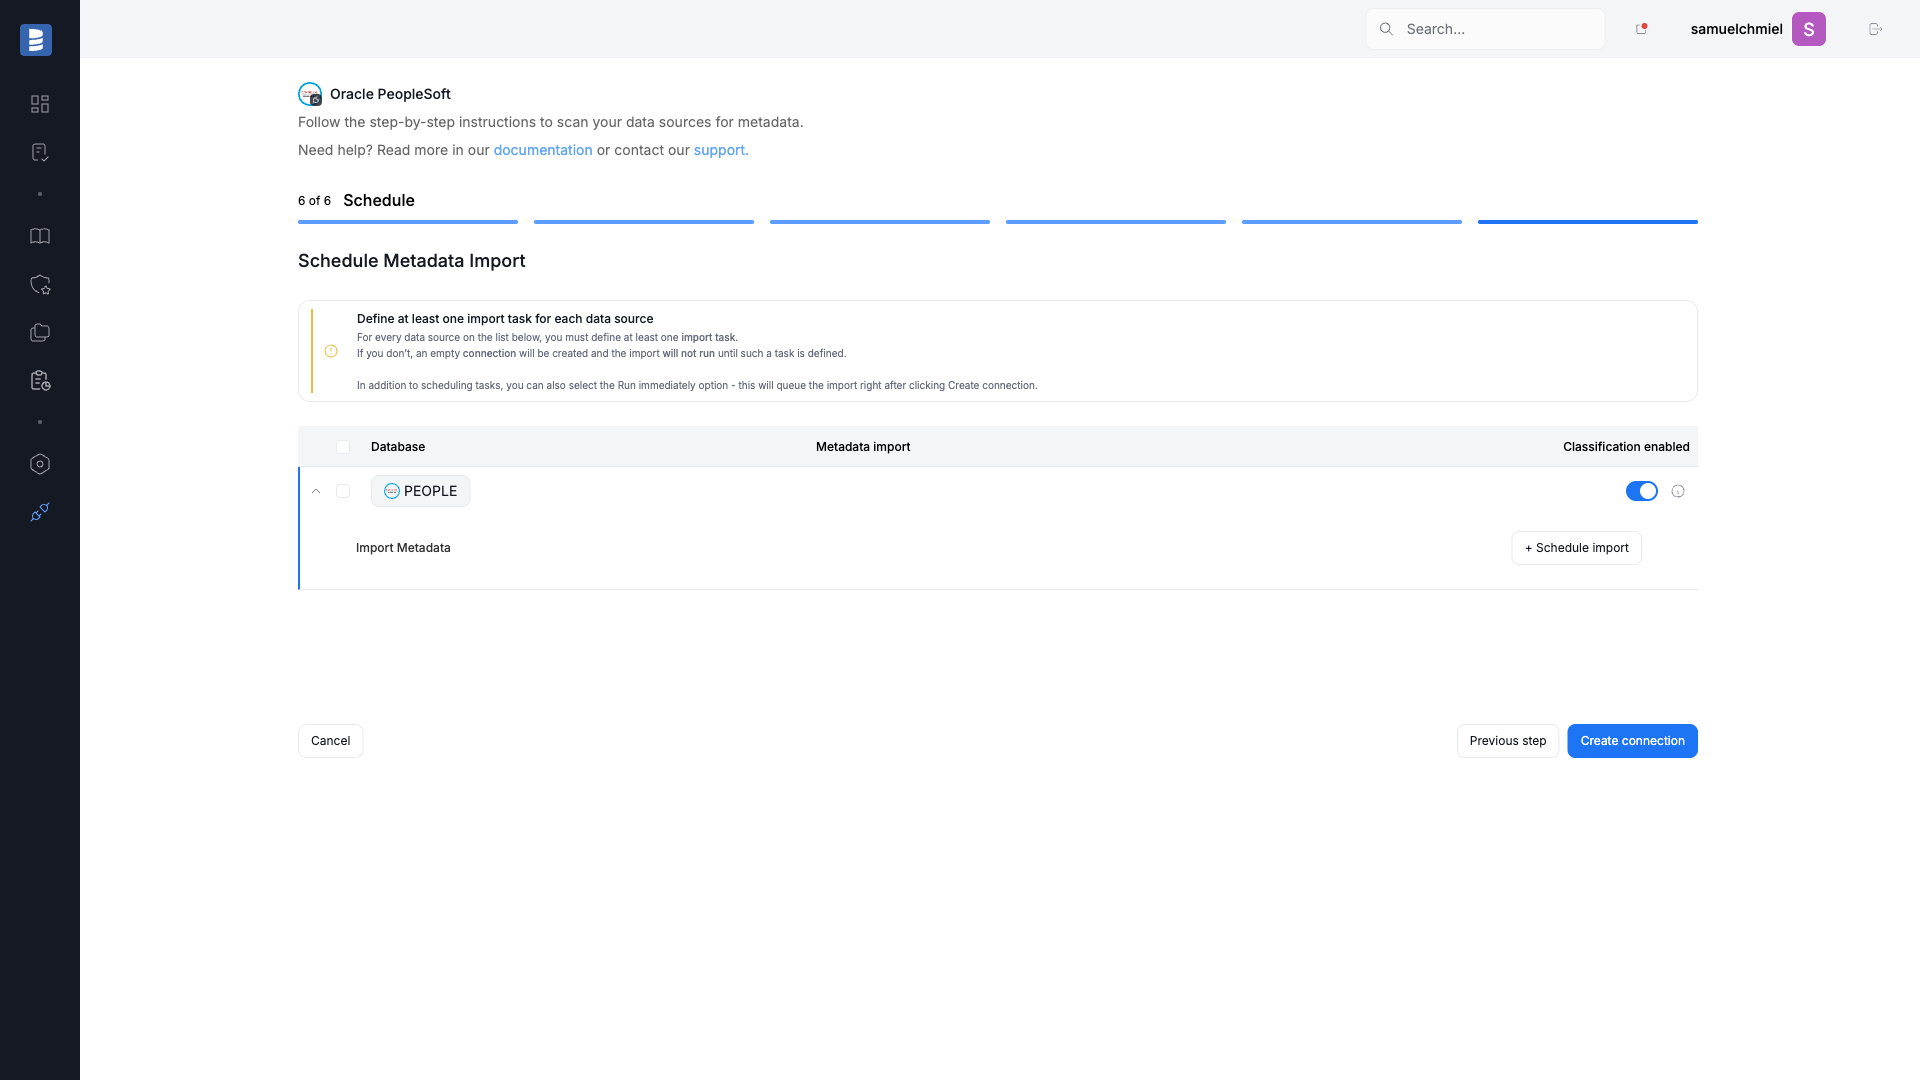Open the support link
Image resolution: width=1920 pixels, height=1080 pixels.
[x=719, y=150]
